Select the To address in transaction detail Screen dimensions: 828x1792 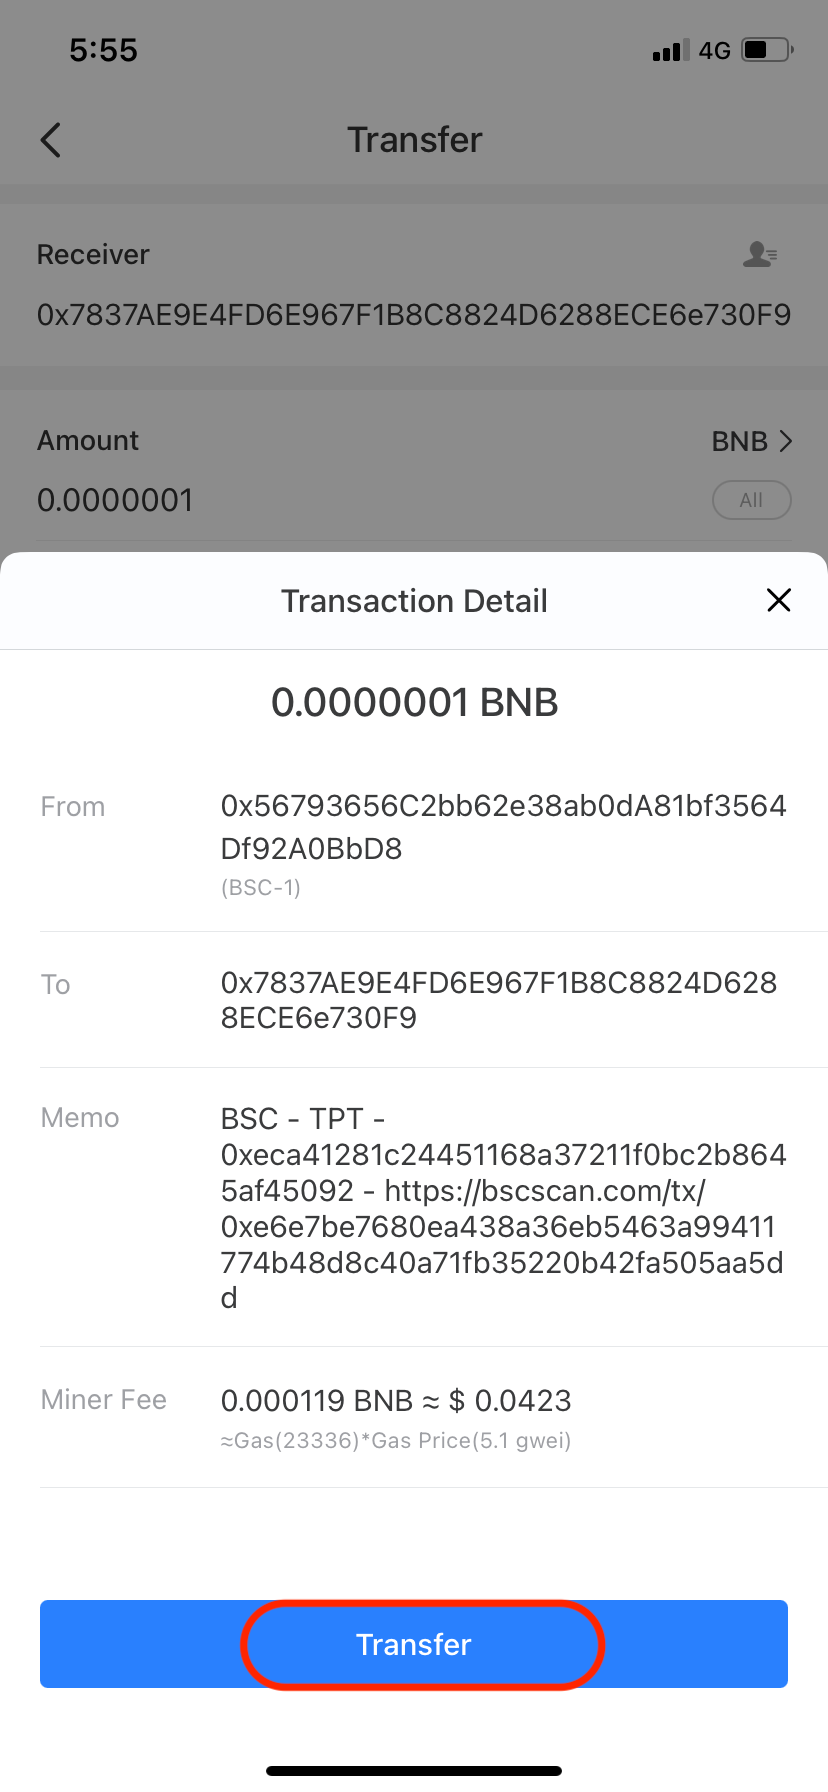498,1000
